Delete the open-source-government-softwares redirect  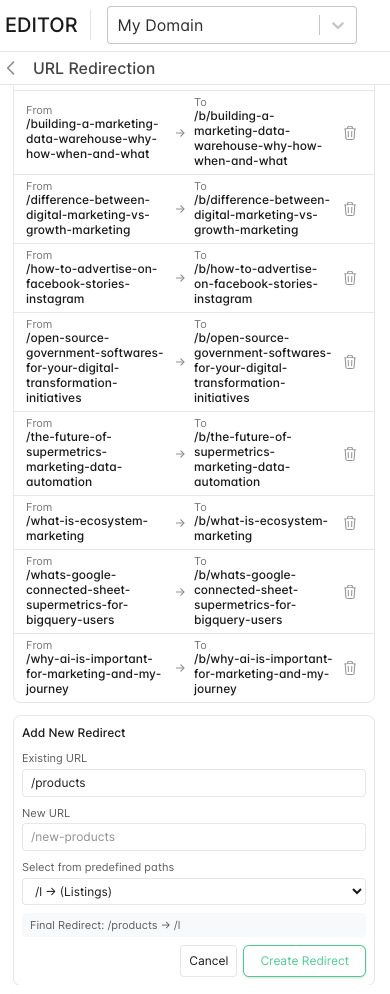point(349,362)
